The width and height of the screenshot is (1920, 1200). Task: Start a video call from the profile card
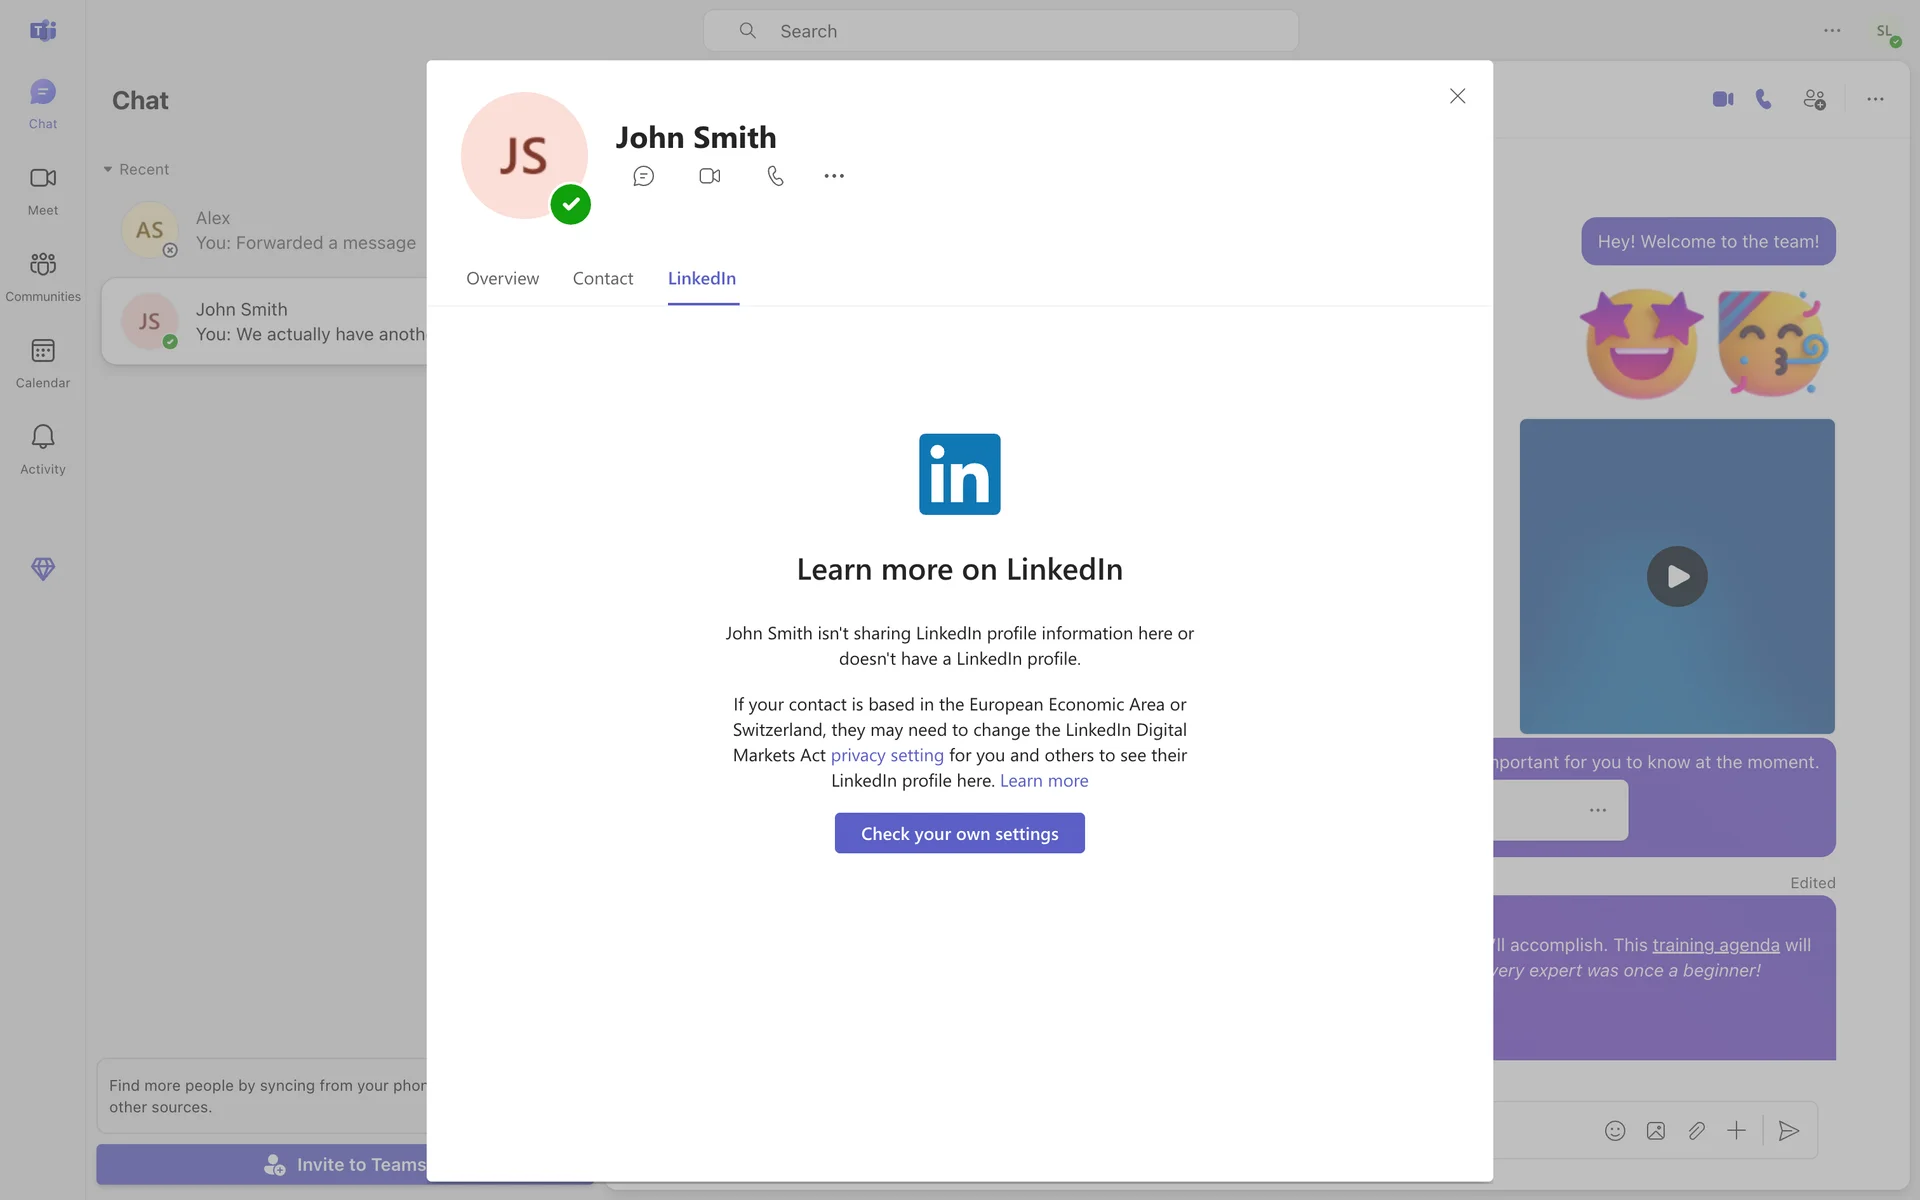[x=709, y=176]
